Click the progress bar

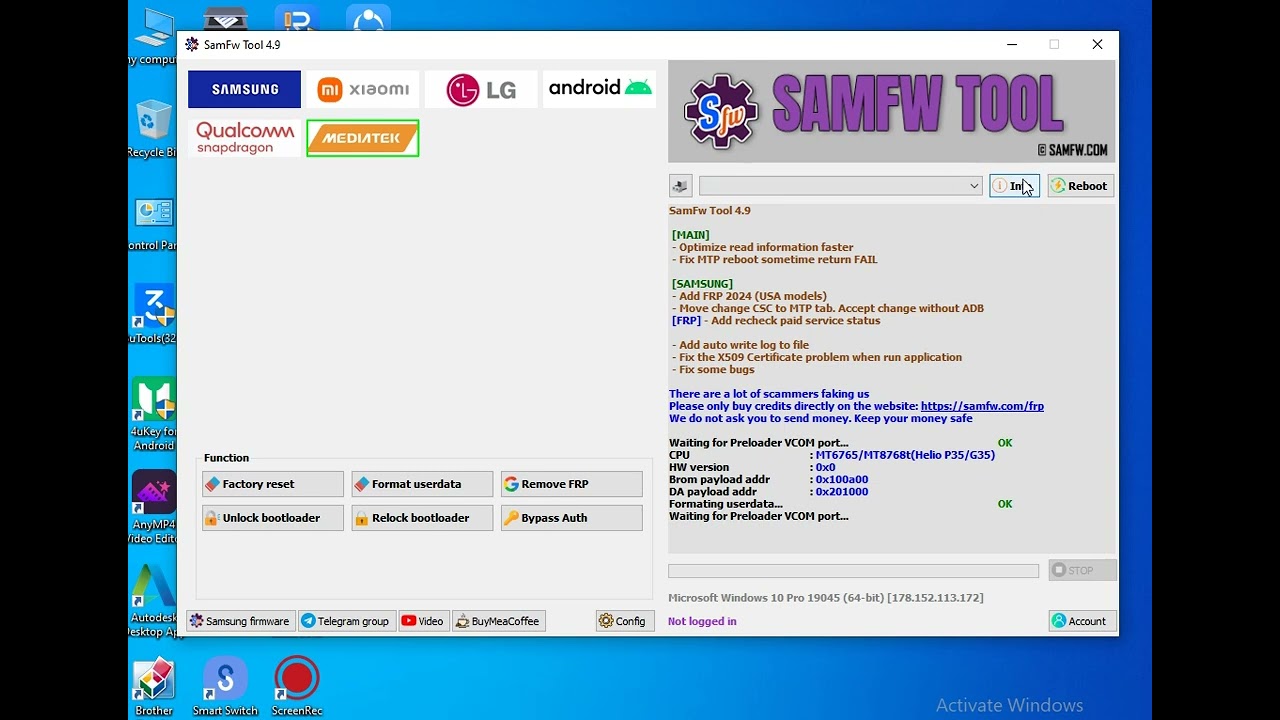(853, 571)
